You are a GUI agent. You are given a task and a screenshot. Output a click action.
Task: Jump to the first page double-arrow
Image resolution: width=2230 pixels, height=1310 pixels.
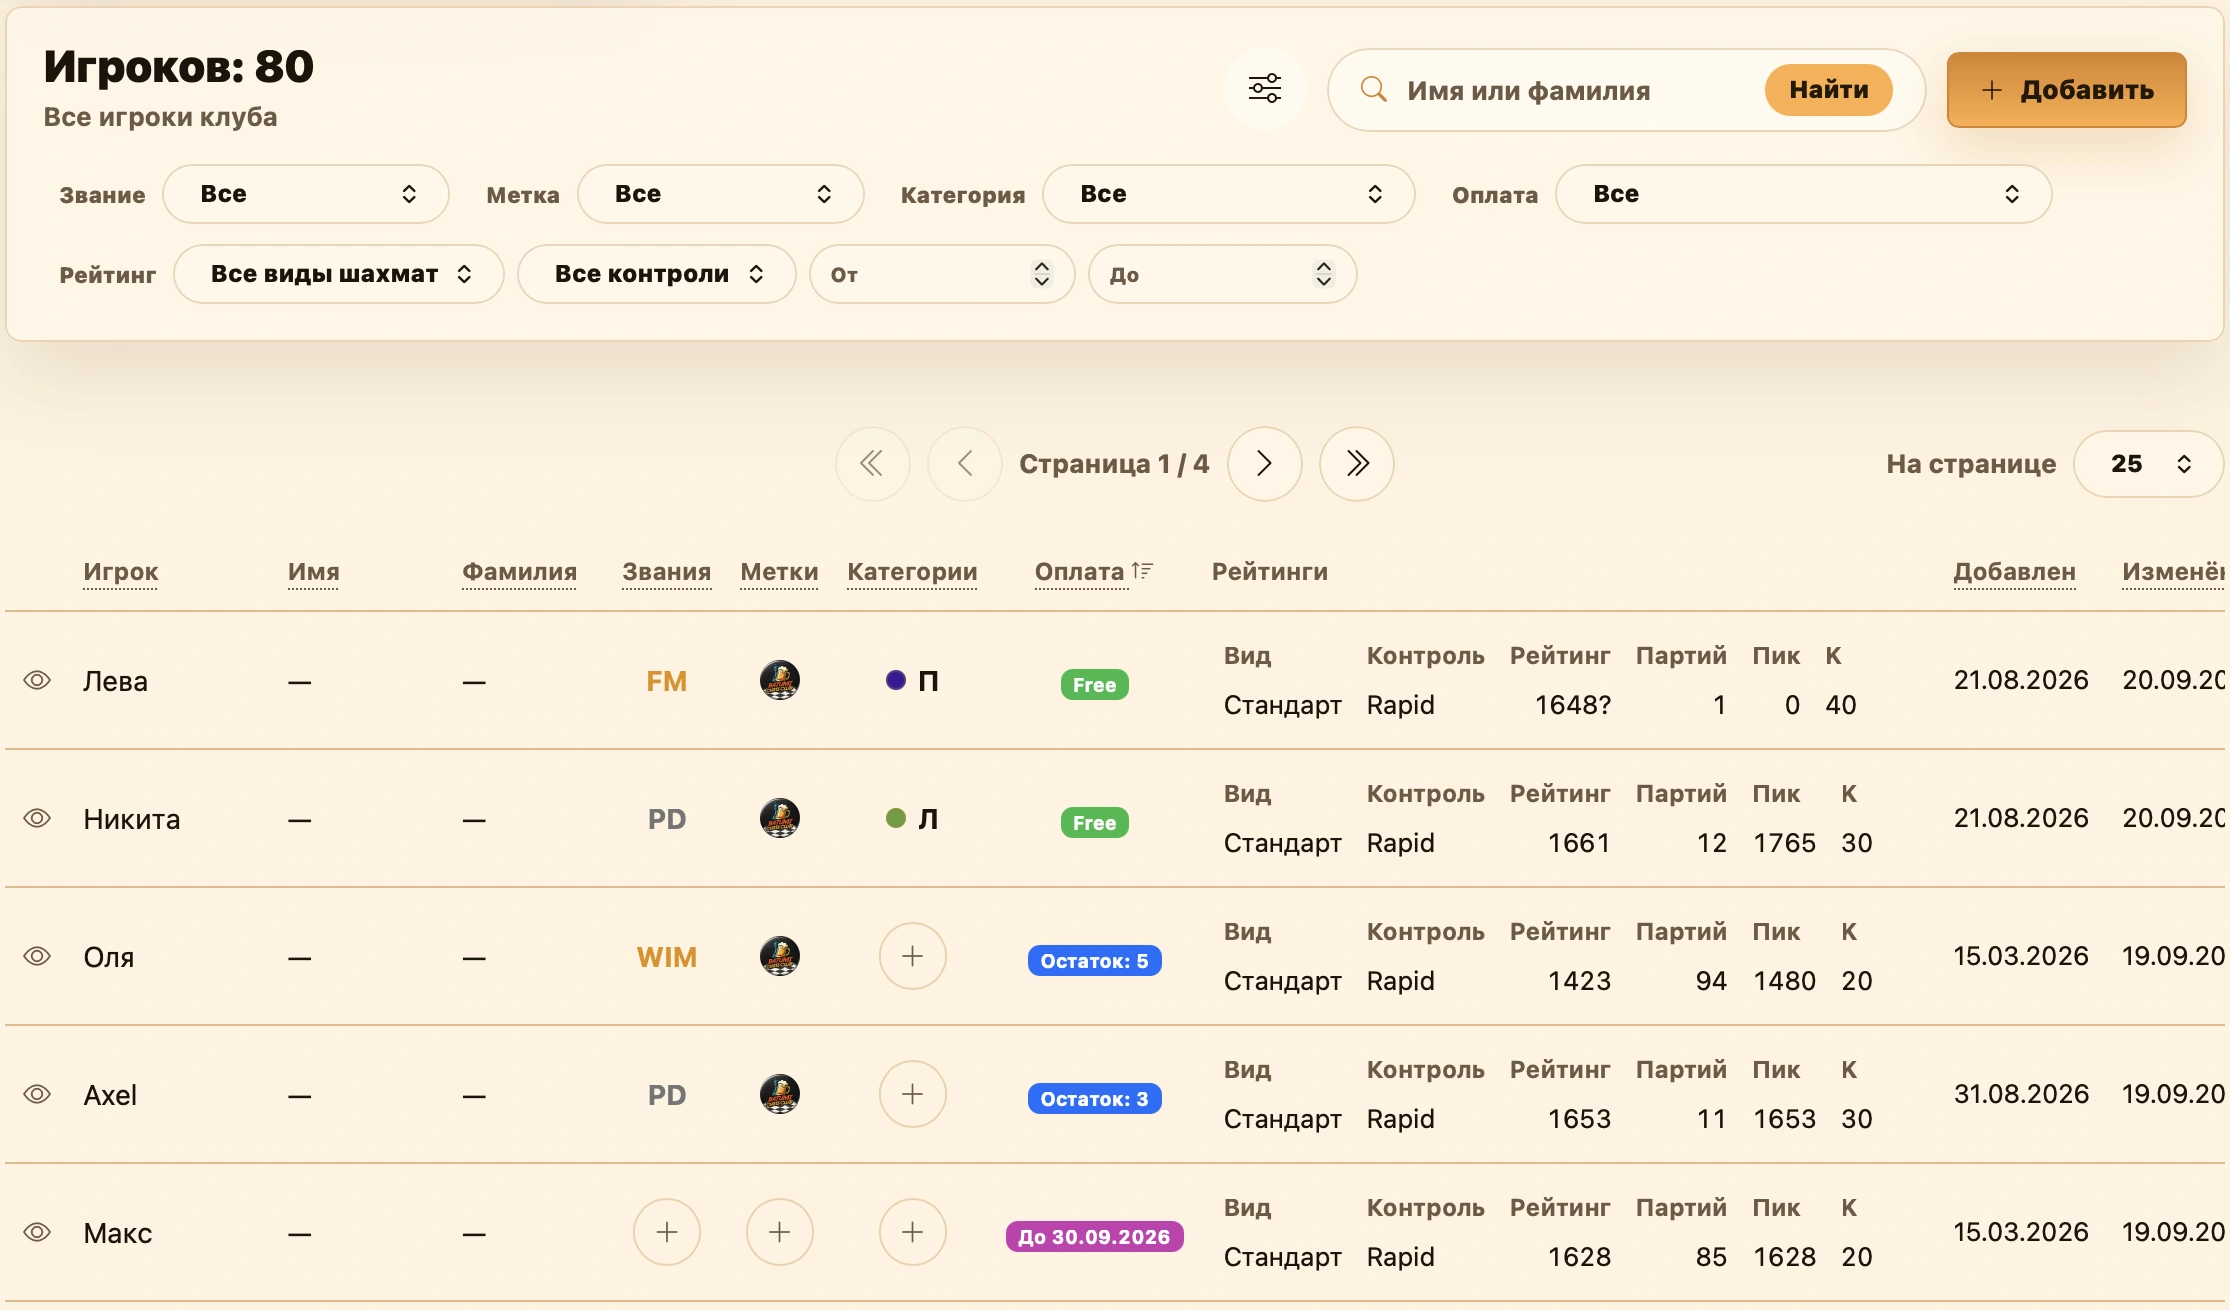coord(873,464)
